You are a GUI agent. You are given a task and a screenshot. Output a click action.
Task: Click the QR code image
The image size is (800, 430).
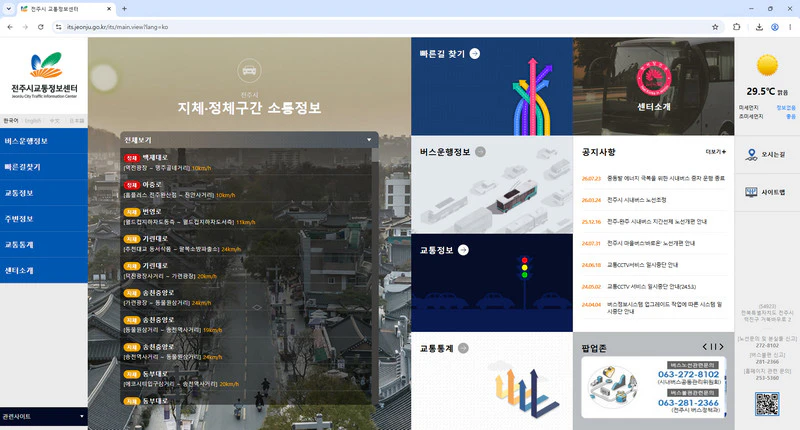[x=767, y=404]
